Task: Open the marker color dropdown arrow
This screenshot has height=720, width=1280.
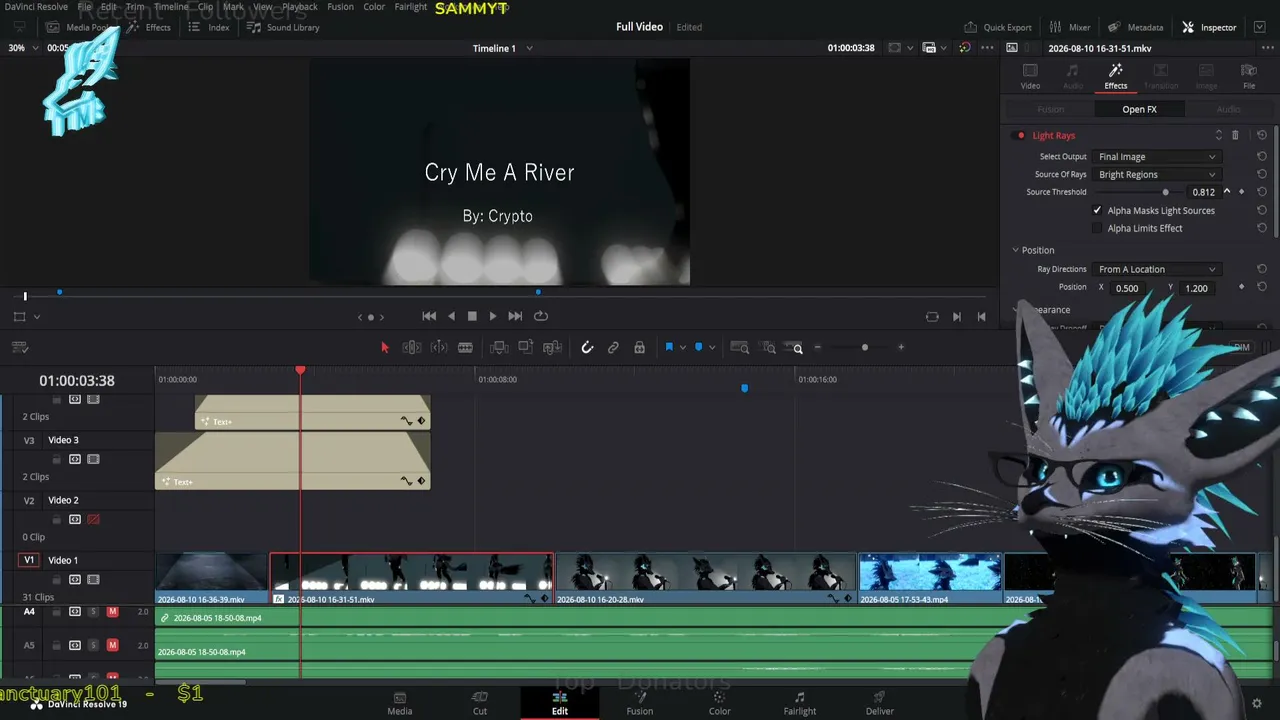Action: point(712,348)
